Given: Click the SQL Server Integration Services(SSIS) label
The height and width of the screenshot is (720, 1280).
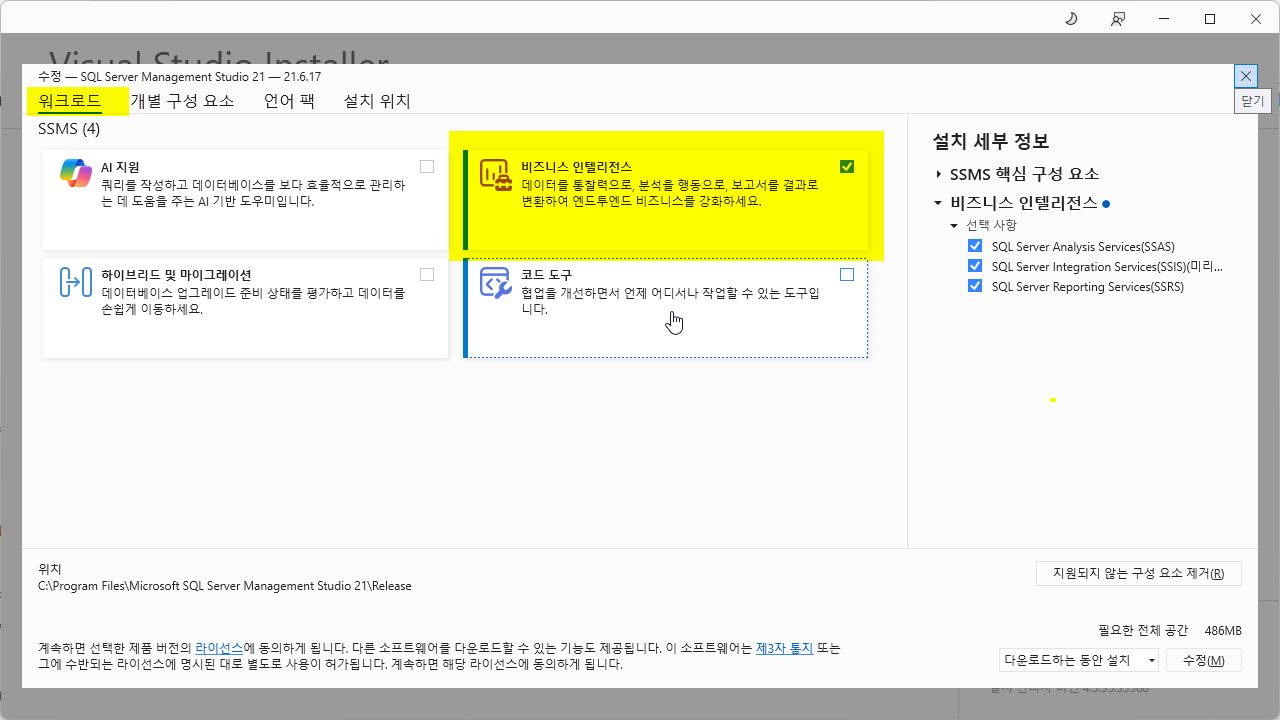Looking at the screenshot, I should (1107, 266).
